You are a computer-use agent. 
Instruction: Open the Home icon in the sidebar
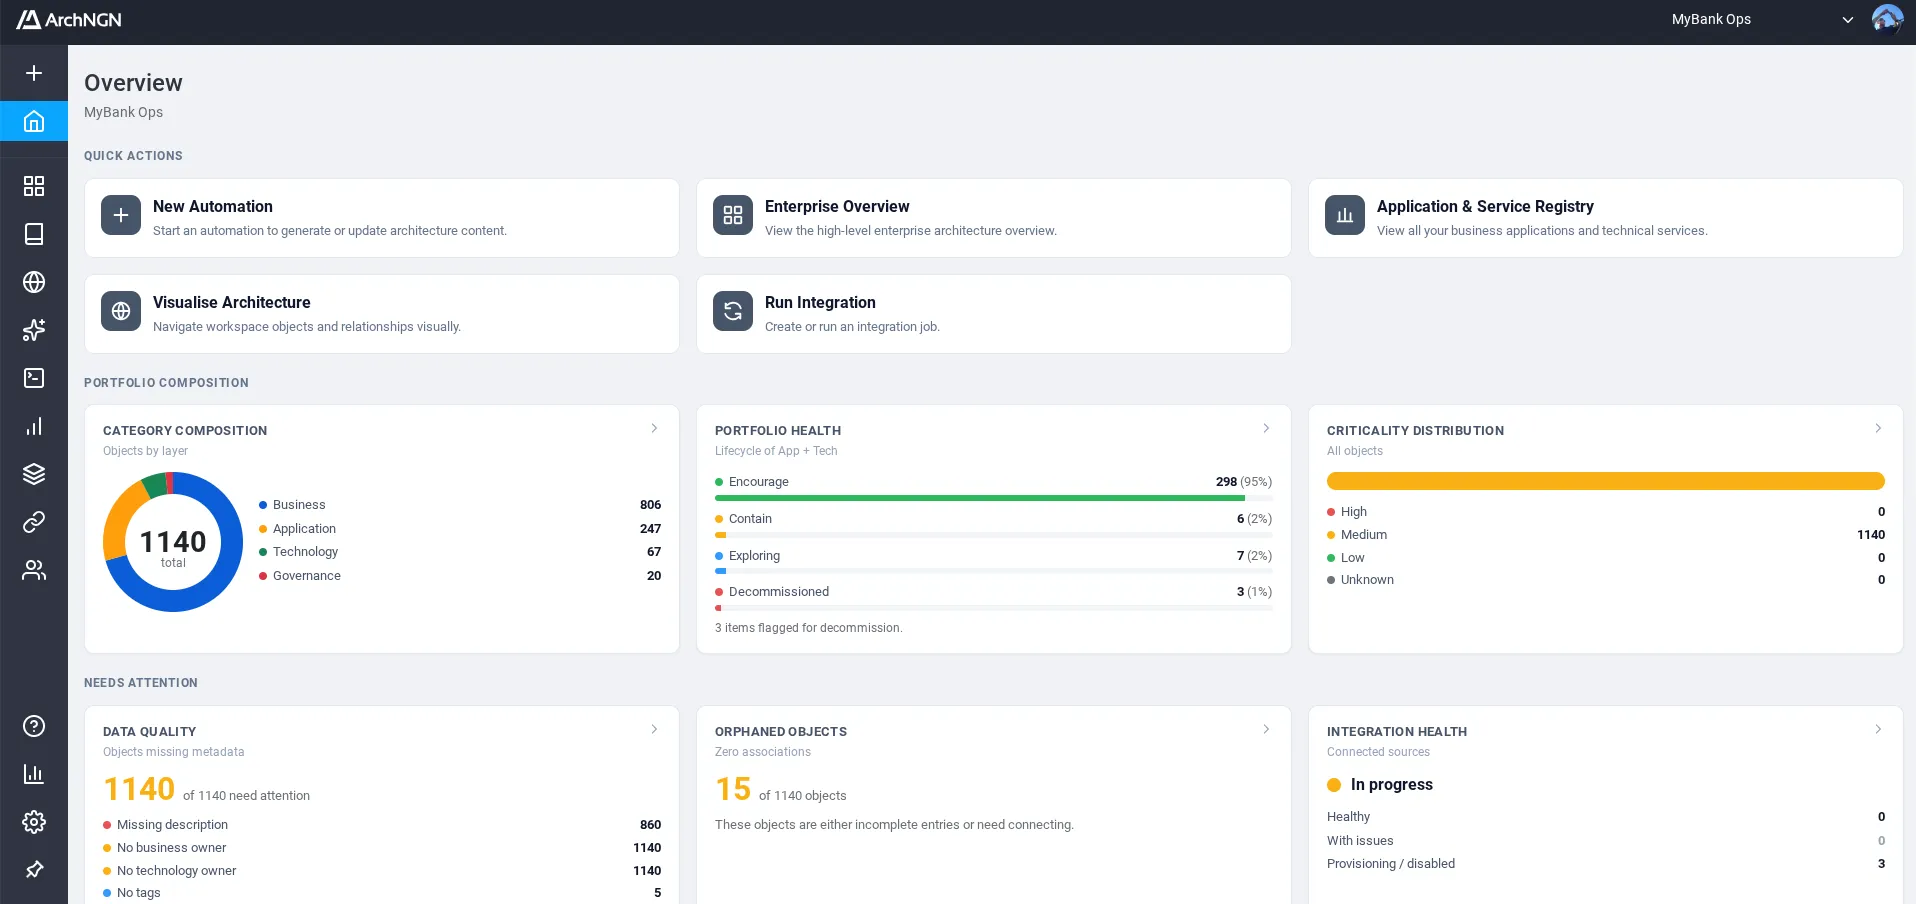pyautogui.click(x=34, y=121)
